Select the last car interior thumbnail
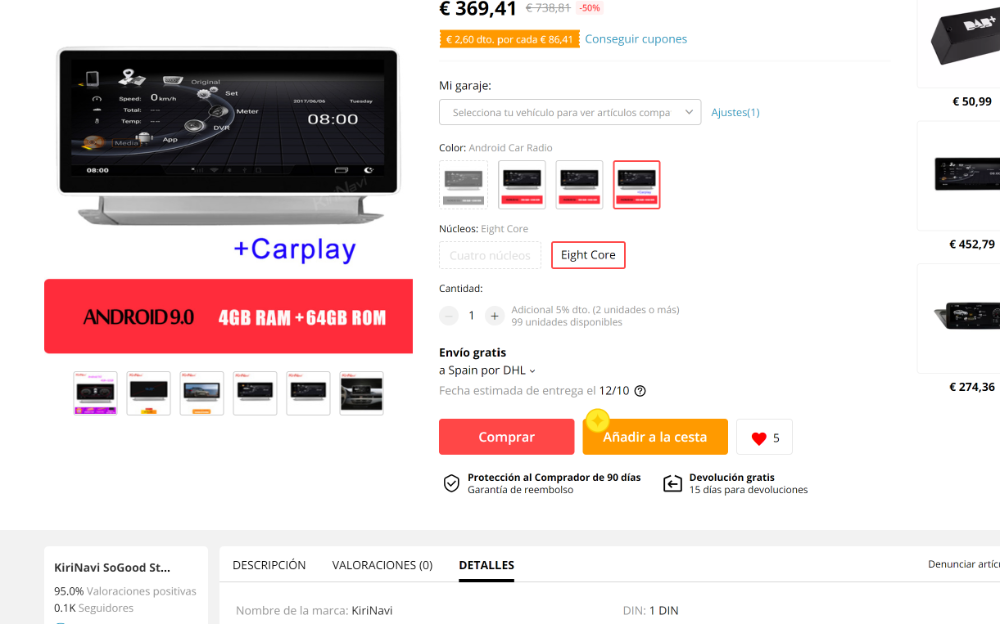Screen dimensions: 1000x624 [x=362, y=393]
